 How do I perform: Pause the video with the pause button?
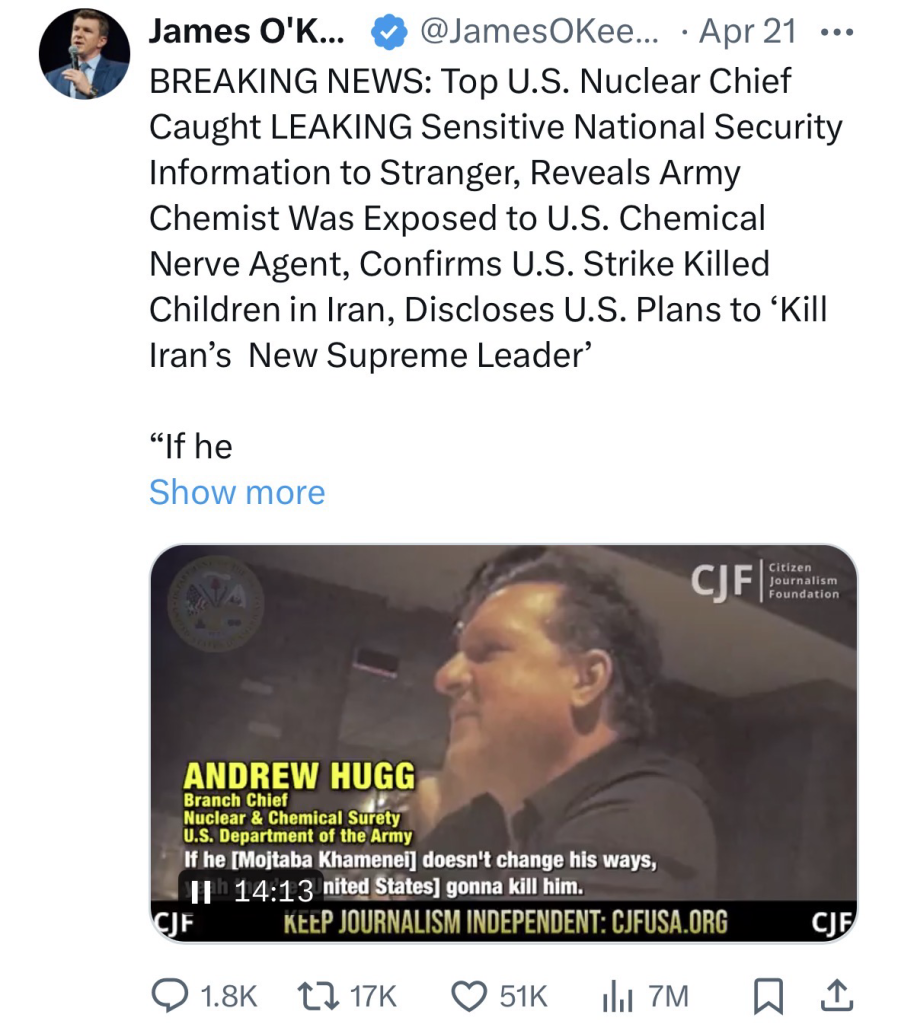202,889
